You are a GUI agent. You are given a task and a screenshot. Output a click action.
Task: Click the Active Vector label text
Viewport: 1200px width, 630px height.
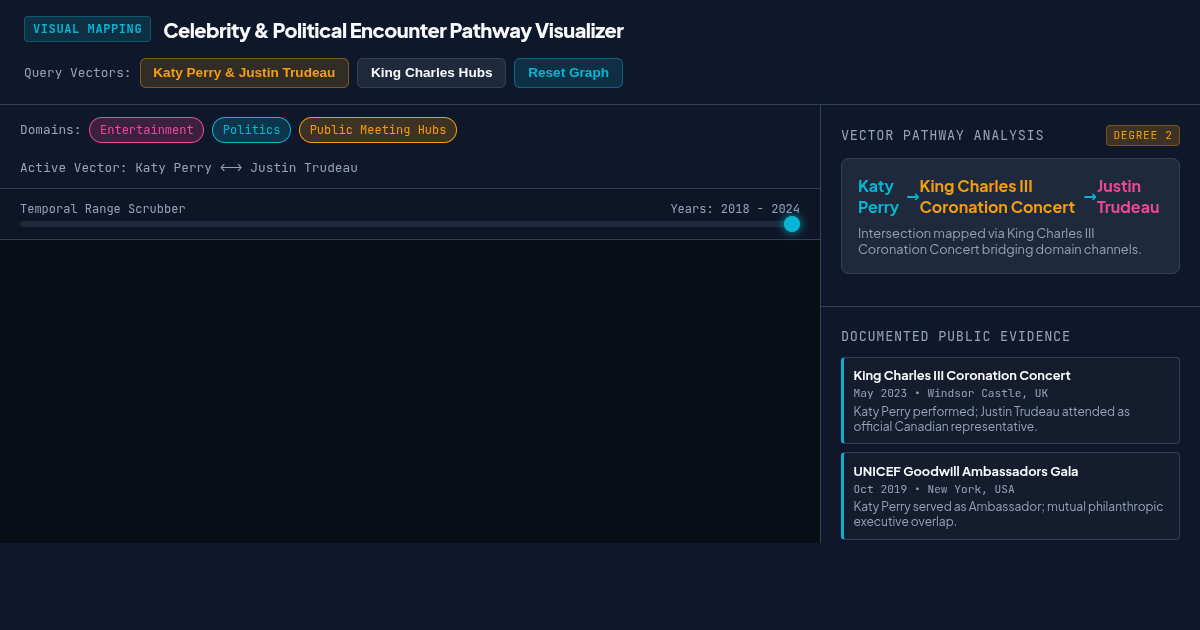(x=189, y=168)
